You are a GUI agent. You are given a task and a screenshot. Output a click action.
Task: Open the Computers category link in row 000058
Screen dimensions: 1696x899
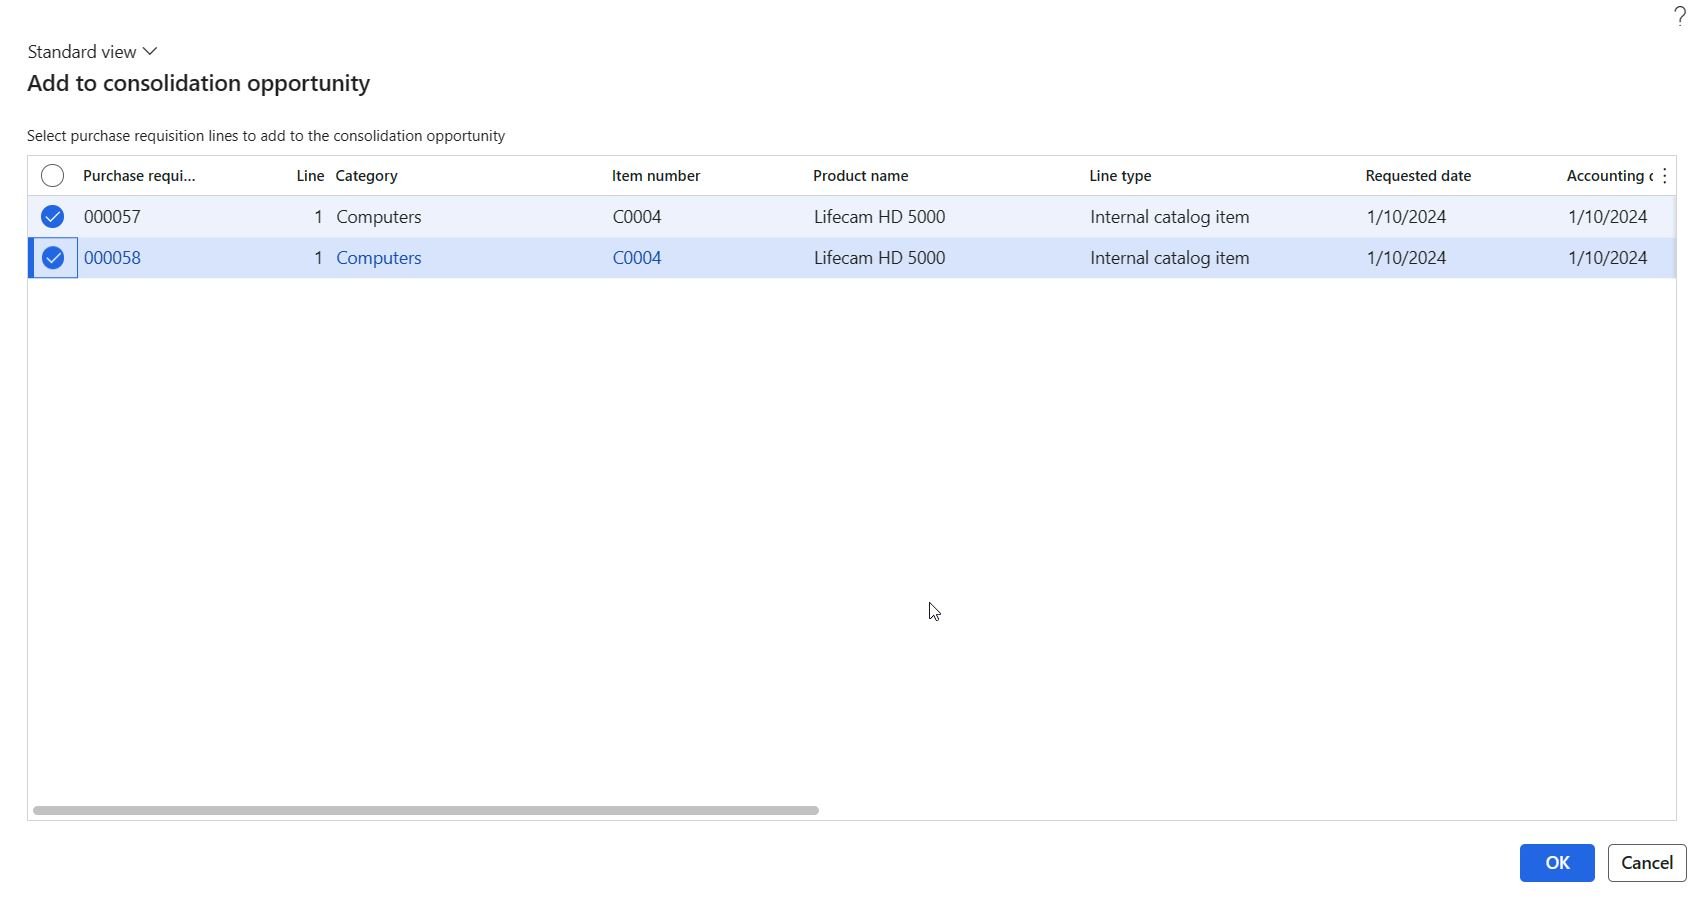[379, 258]
